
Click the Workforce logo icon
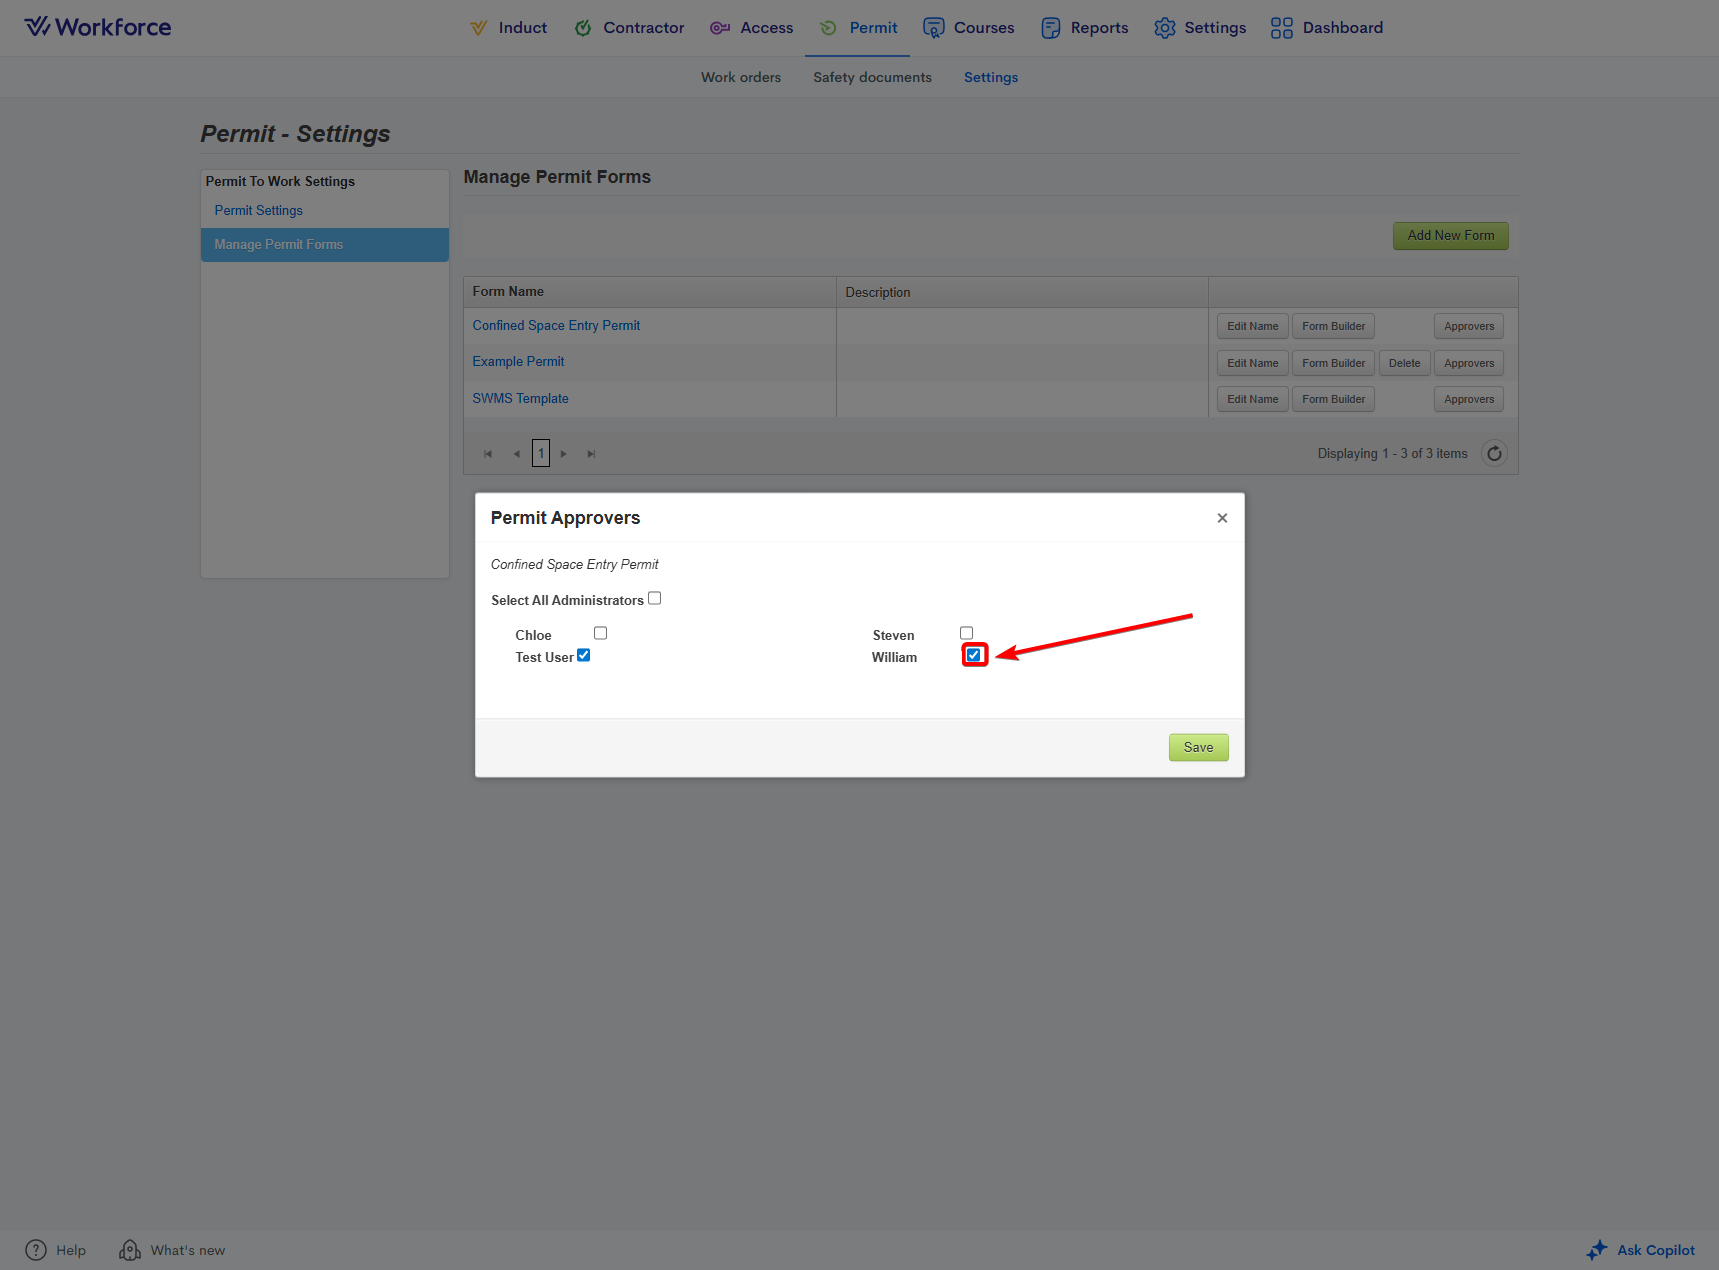pyautogui.click(x=37, y=27)
